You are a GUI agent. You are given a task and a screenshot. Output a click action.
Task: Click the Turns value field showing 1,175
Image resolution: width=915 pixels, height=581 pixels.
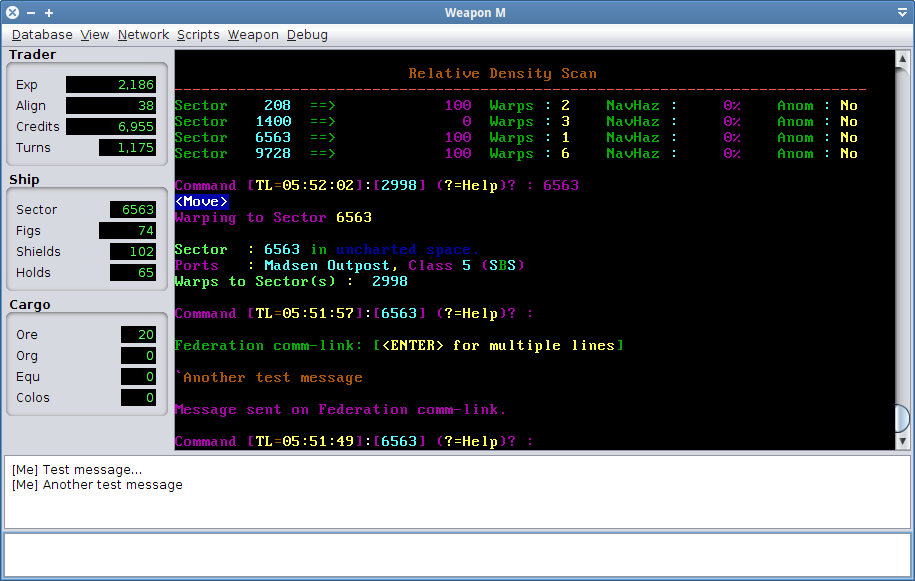(127, 148)
